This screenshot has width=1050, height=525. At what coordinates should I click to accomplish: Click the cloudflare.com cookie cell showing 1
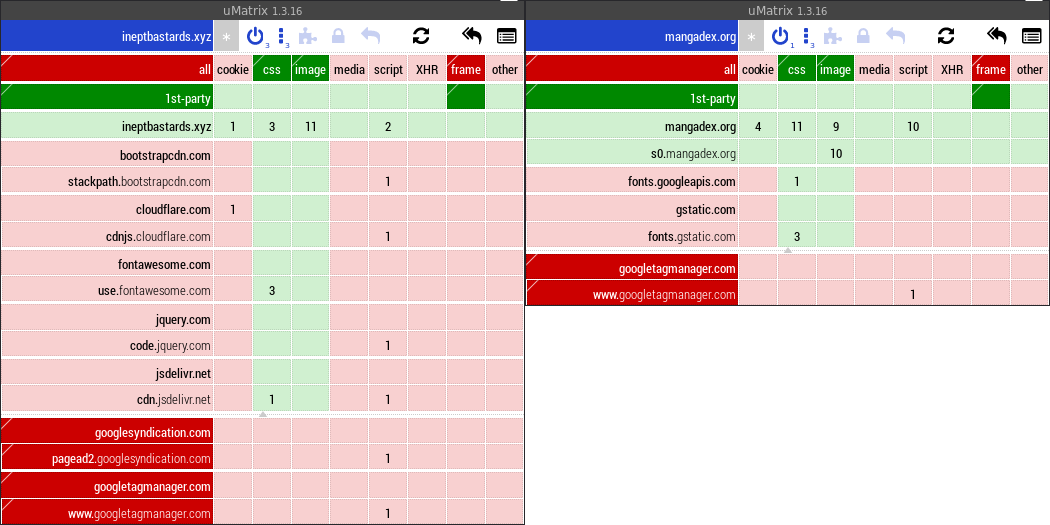coord(233,210)
